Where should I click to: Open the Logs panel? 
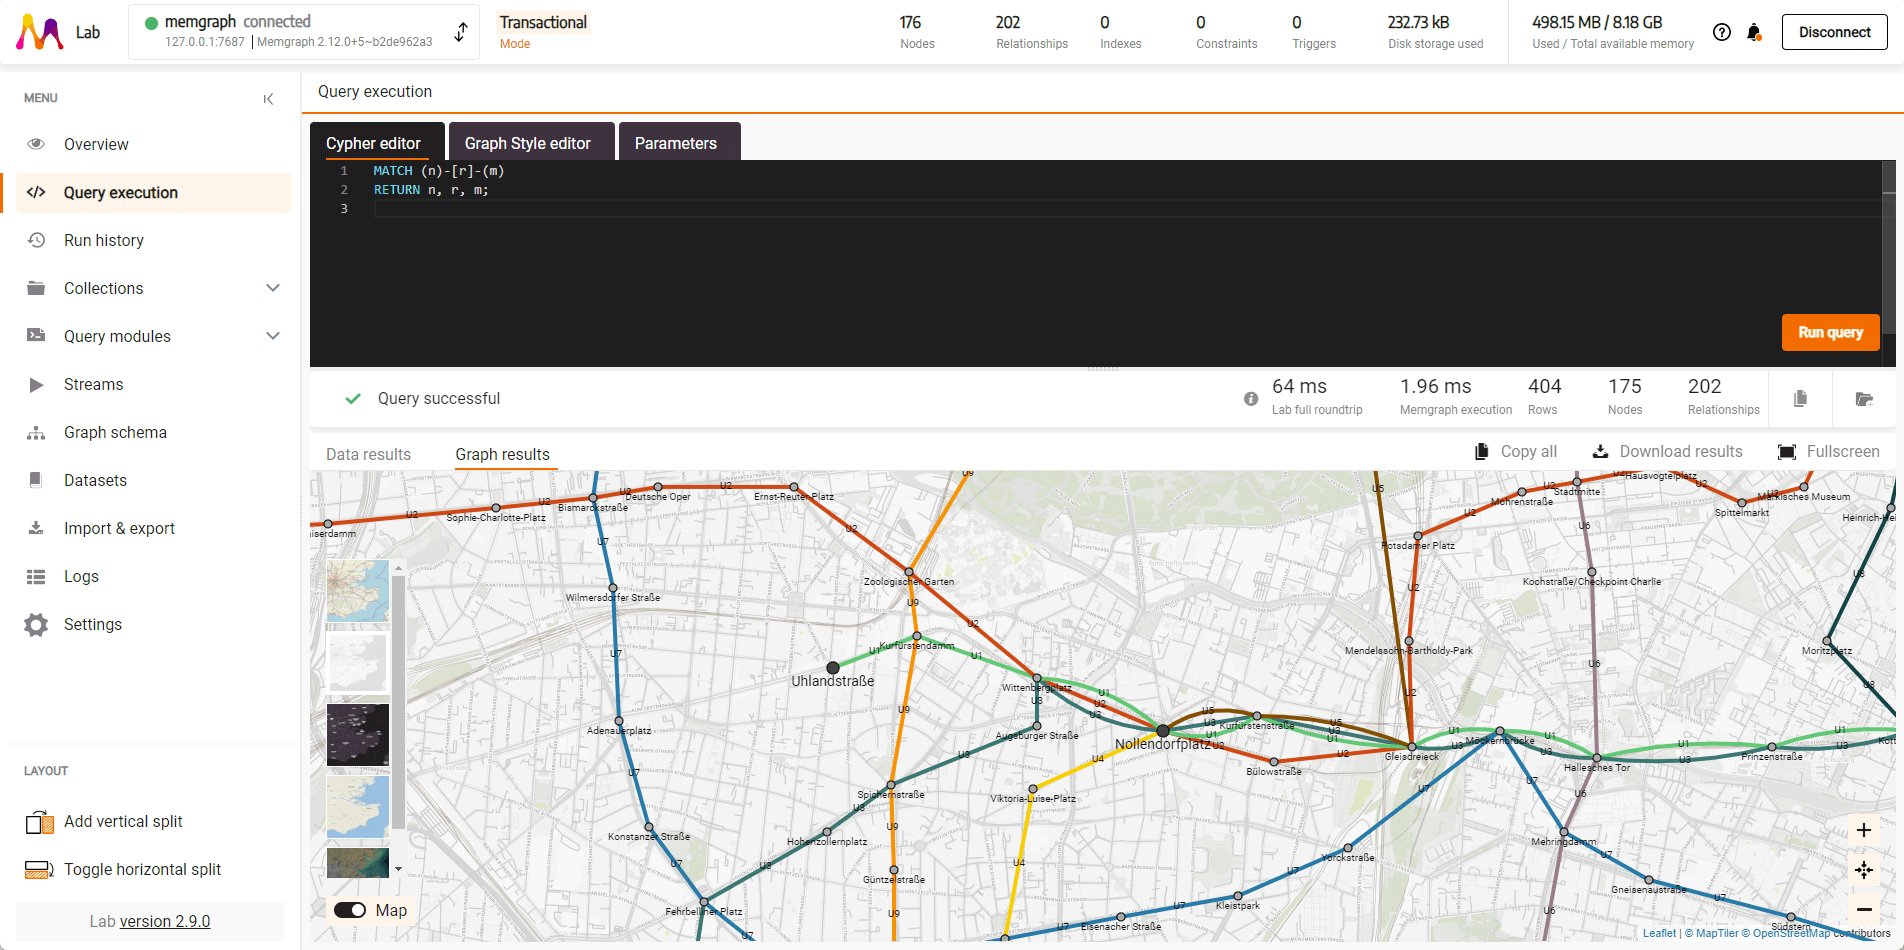click(81, 576)
